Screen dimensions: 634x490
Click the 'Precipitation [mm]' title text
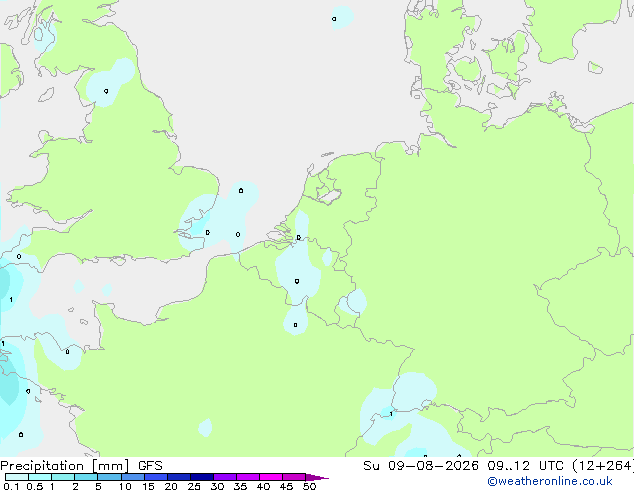tap(65, 466)
